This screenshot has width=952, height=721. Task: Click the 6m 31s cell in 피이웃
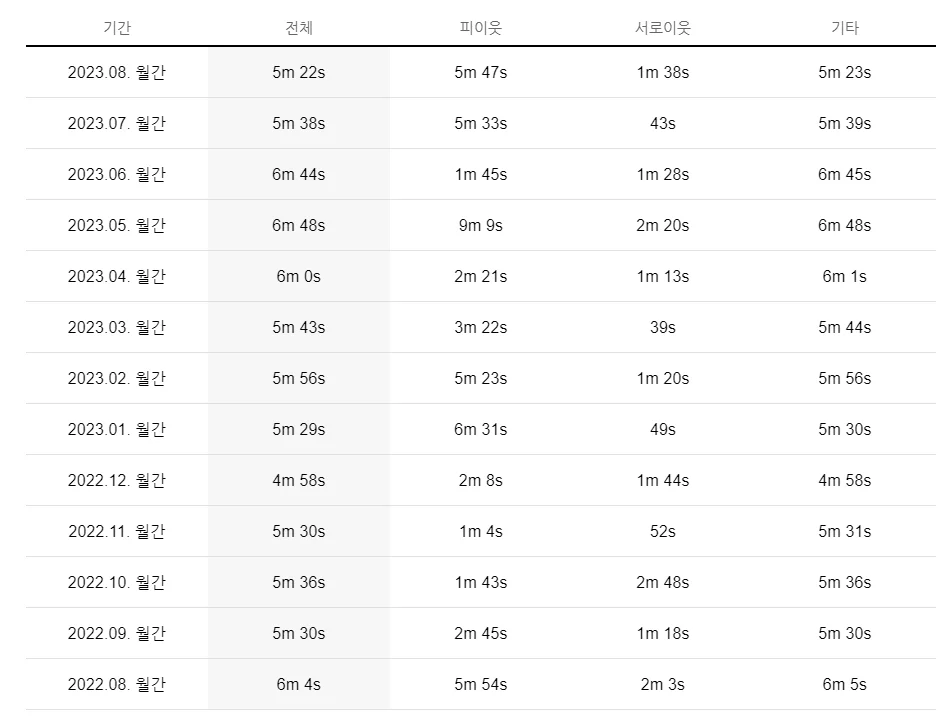[x=480, y=429]
